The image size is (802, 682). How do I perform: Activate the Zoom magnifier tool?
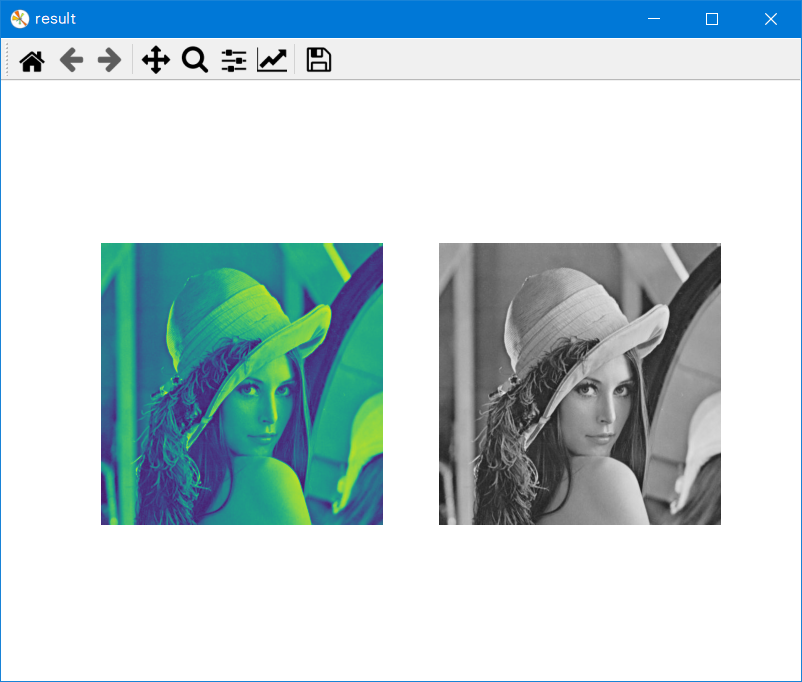pyautogui.click(x=195, y=60)
